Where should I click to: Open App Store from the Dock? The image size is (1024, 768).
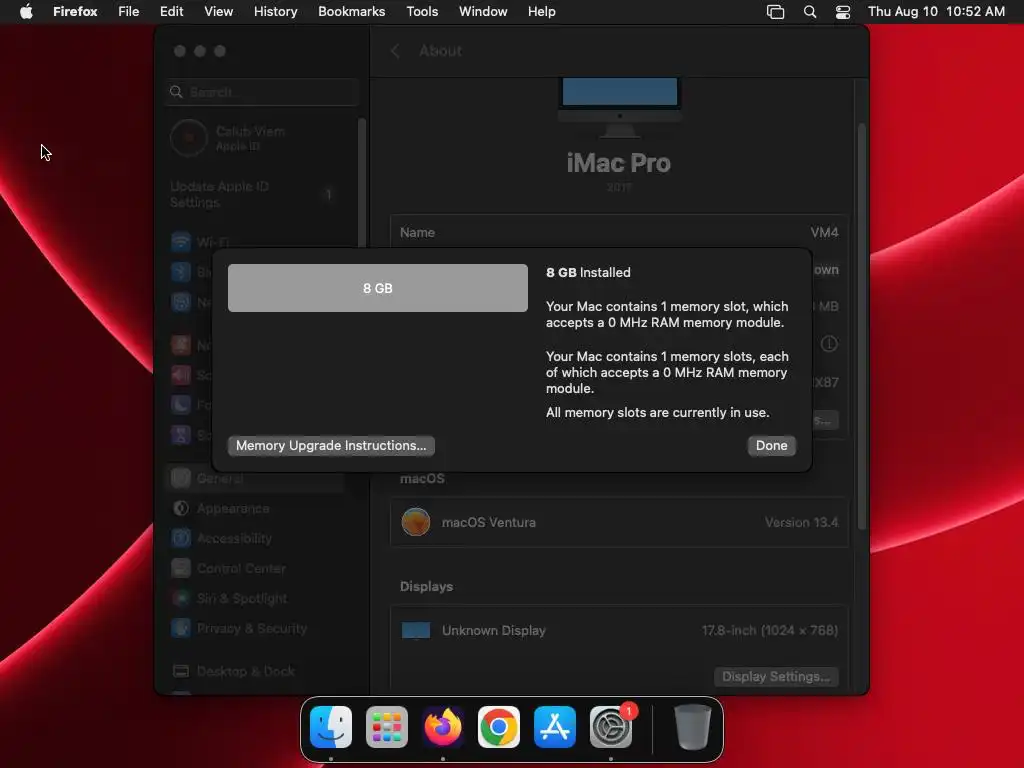[x=555, y=727]
